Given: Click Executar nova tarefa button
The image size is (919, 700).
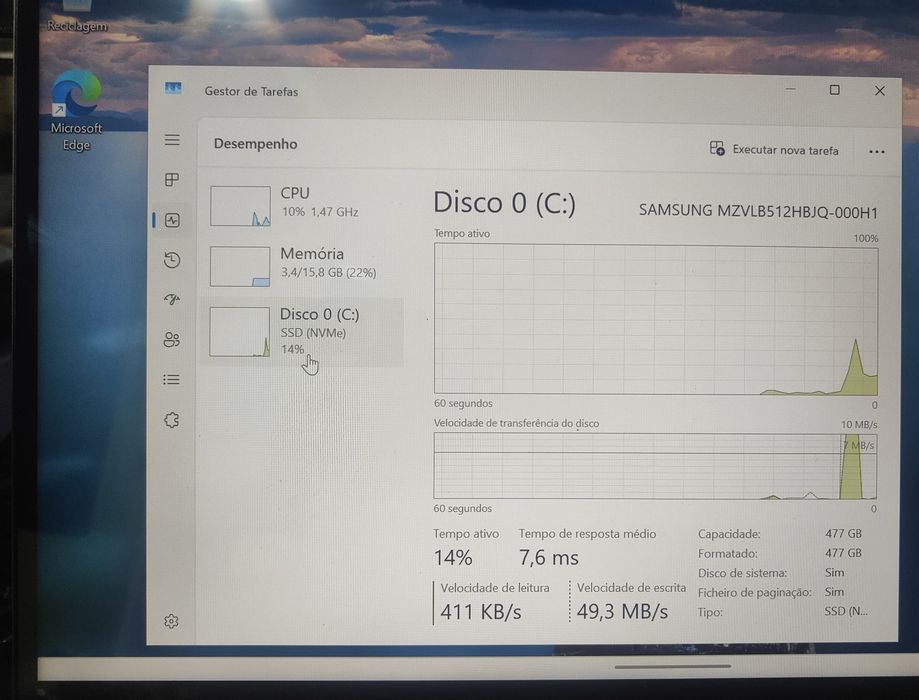Looking at the screenshot, I should (774, 149).
